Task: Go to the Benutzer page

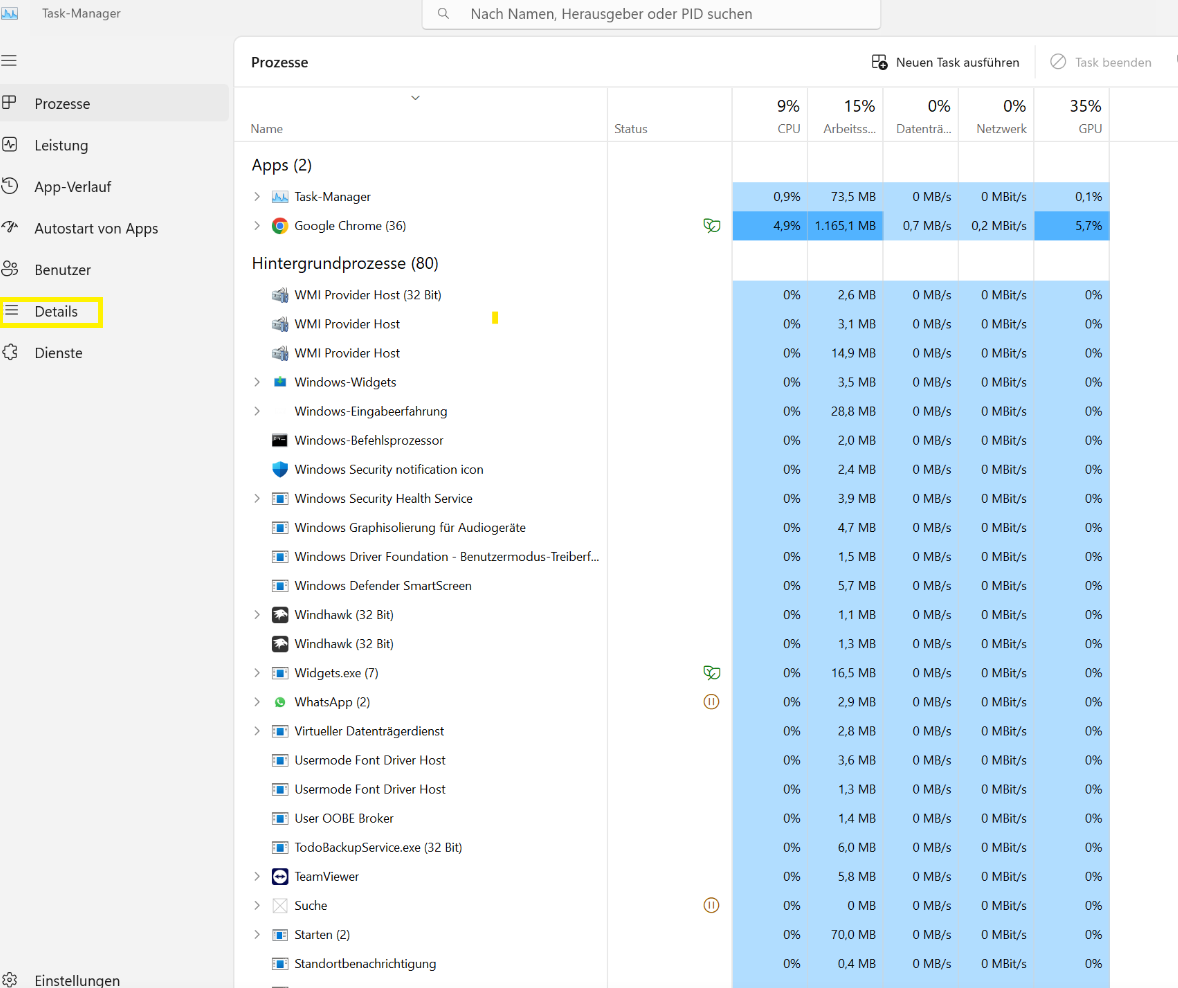Action: pos(114,270)
